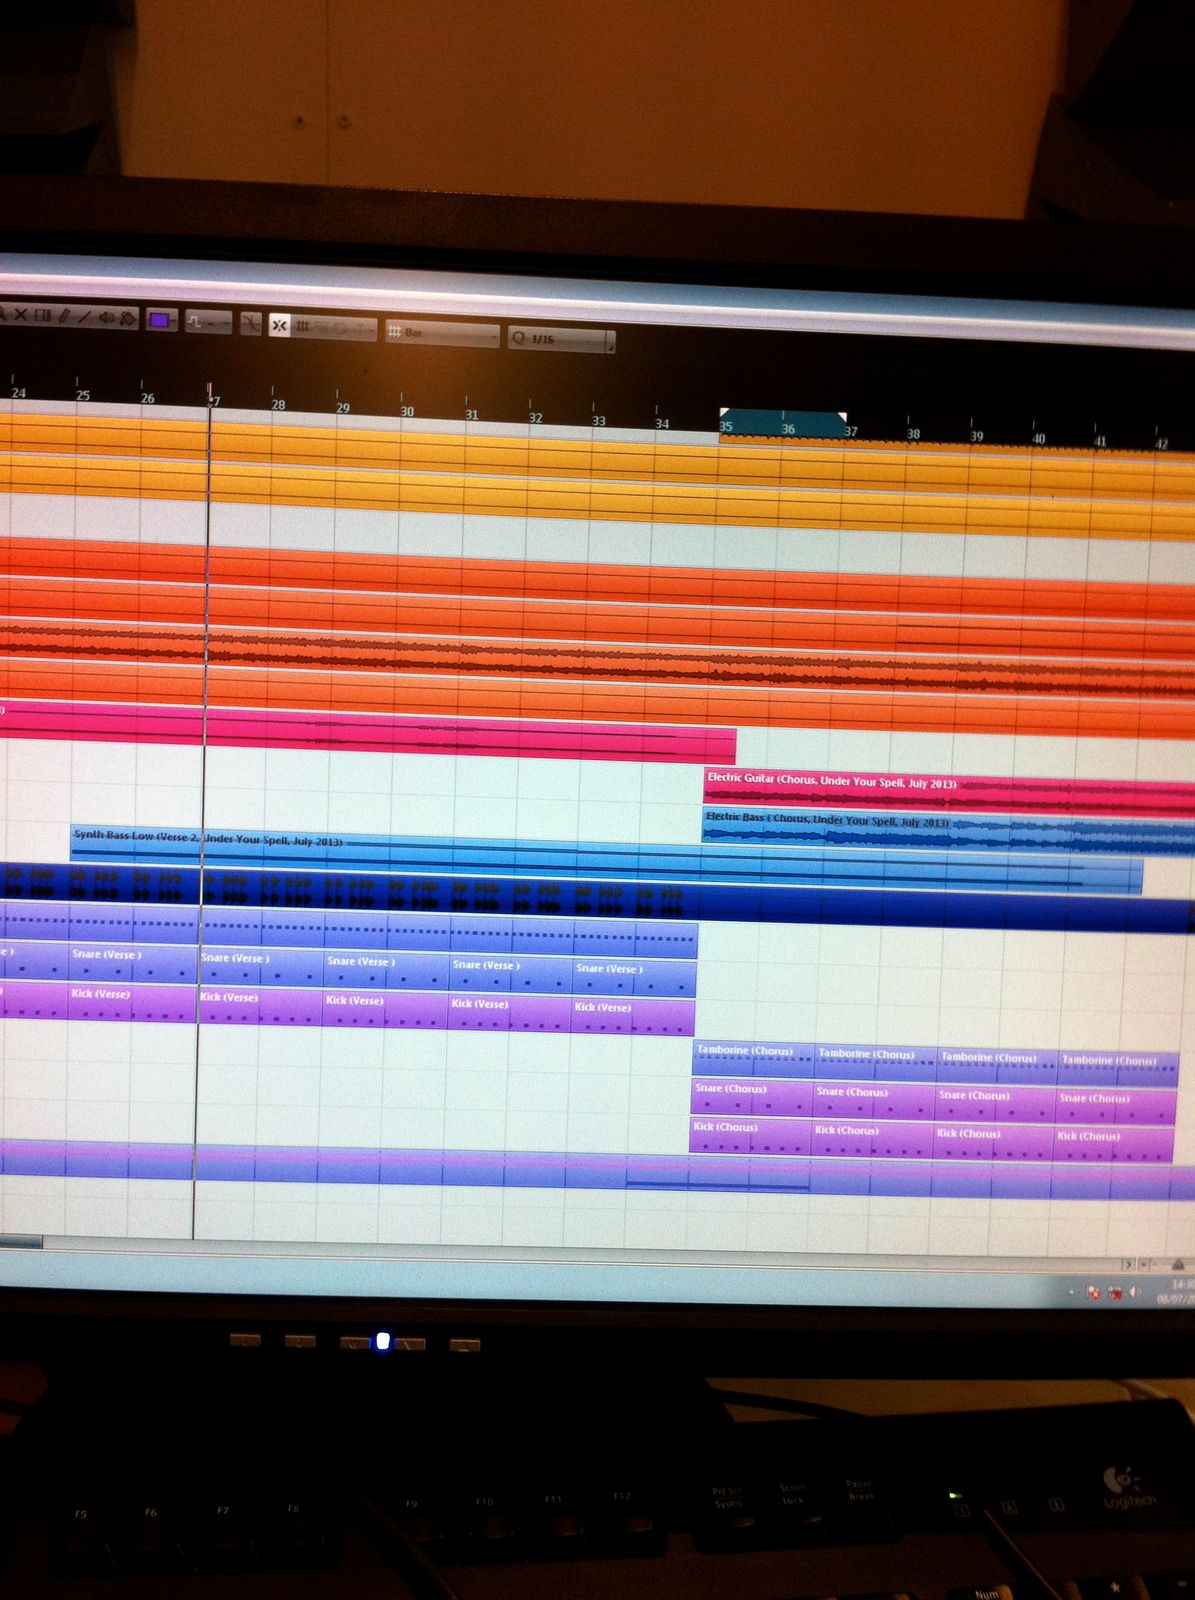The width and height of the screenshot is (1195, 1600).
Task: Select the Time Warp tool
Action: [x=42, y=316]
